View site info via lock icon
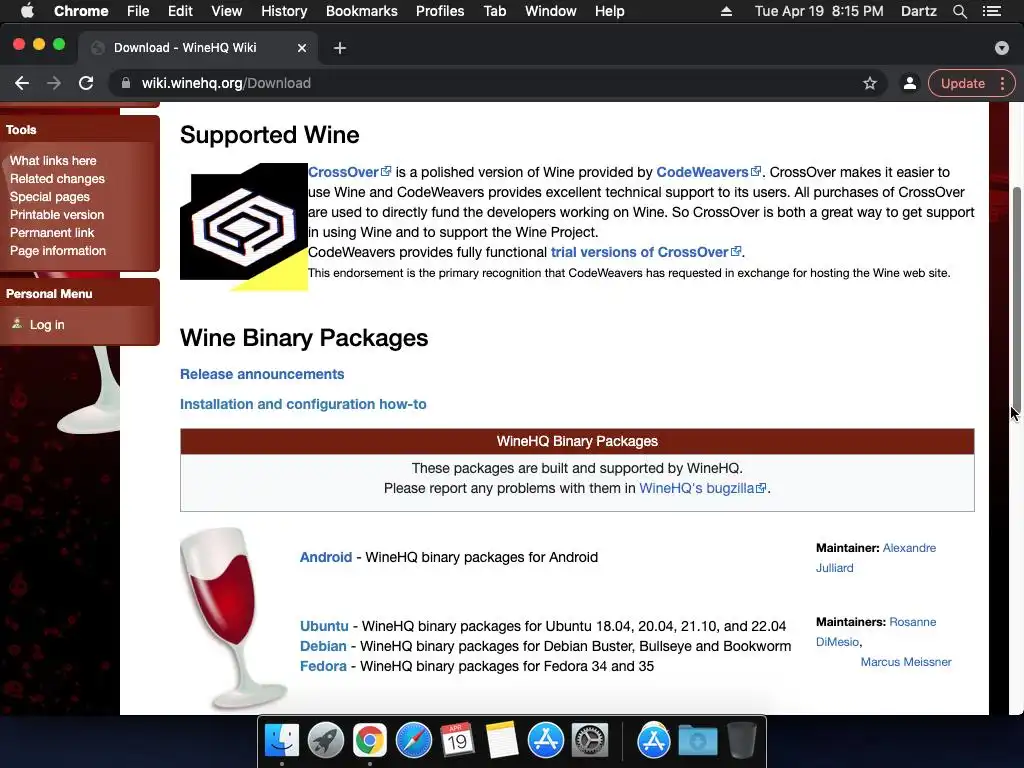 tap(126, 83)
